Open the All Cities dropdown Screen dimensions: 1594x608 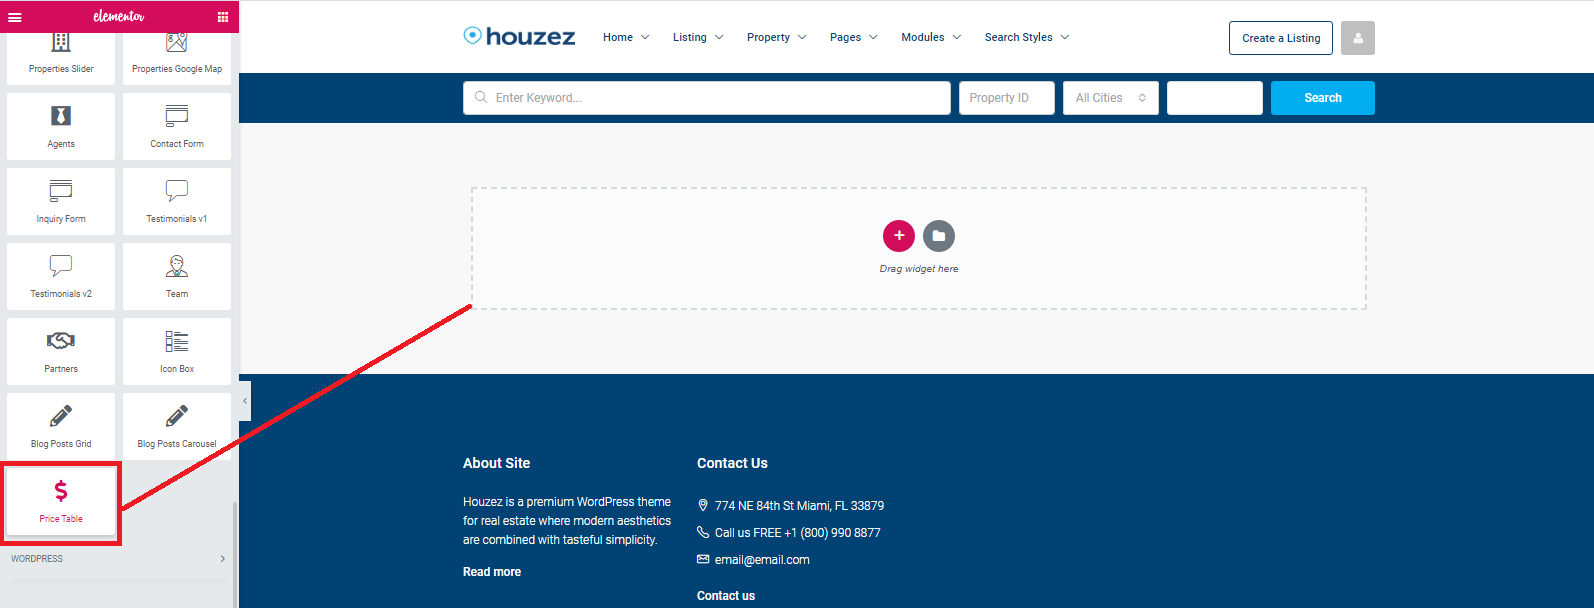[x=1111, y=98]
